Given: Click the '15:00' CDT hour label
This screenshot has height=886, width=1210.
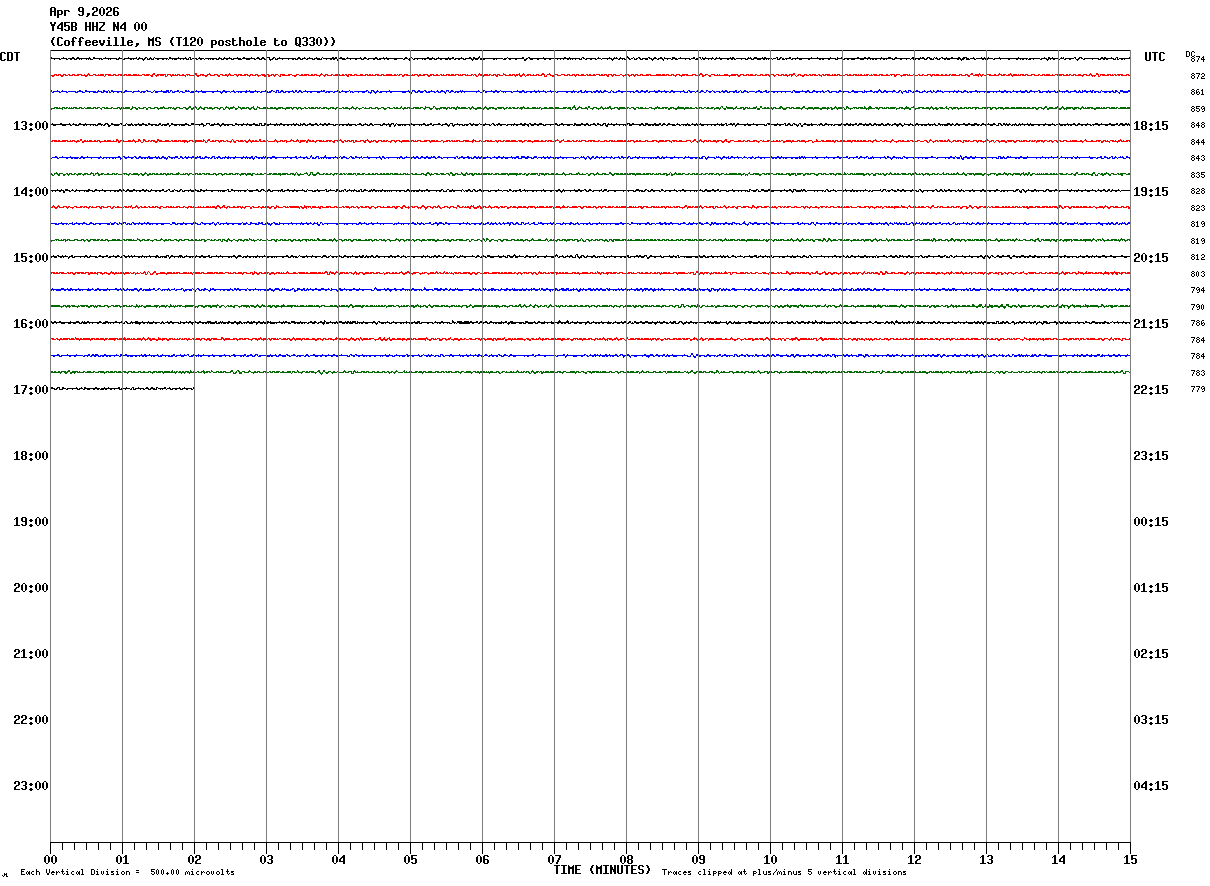Looking at the screenshot, I should 30,258.
